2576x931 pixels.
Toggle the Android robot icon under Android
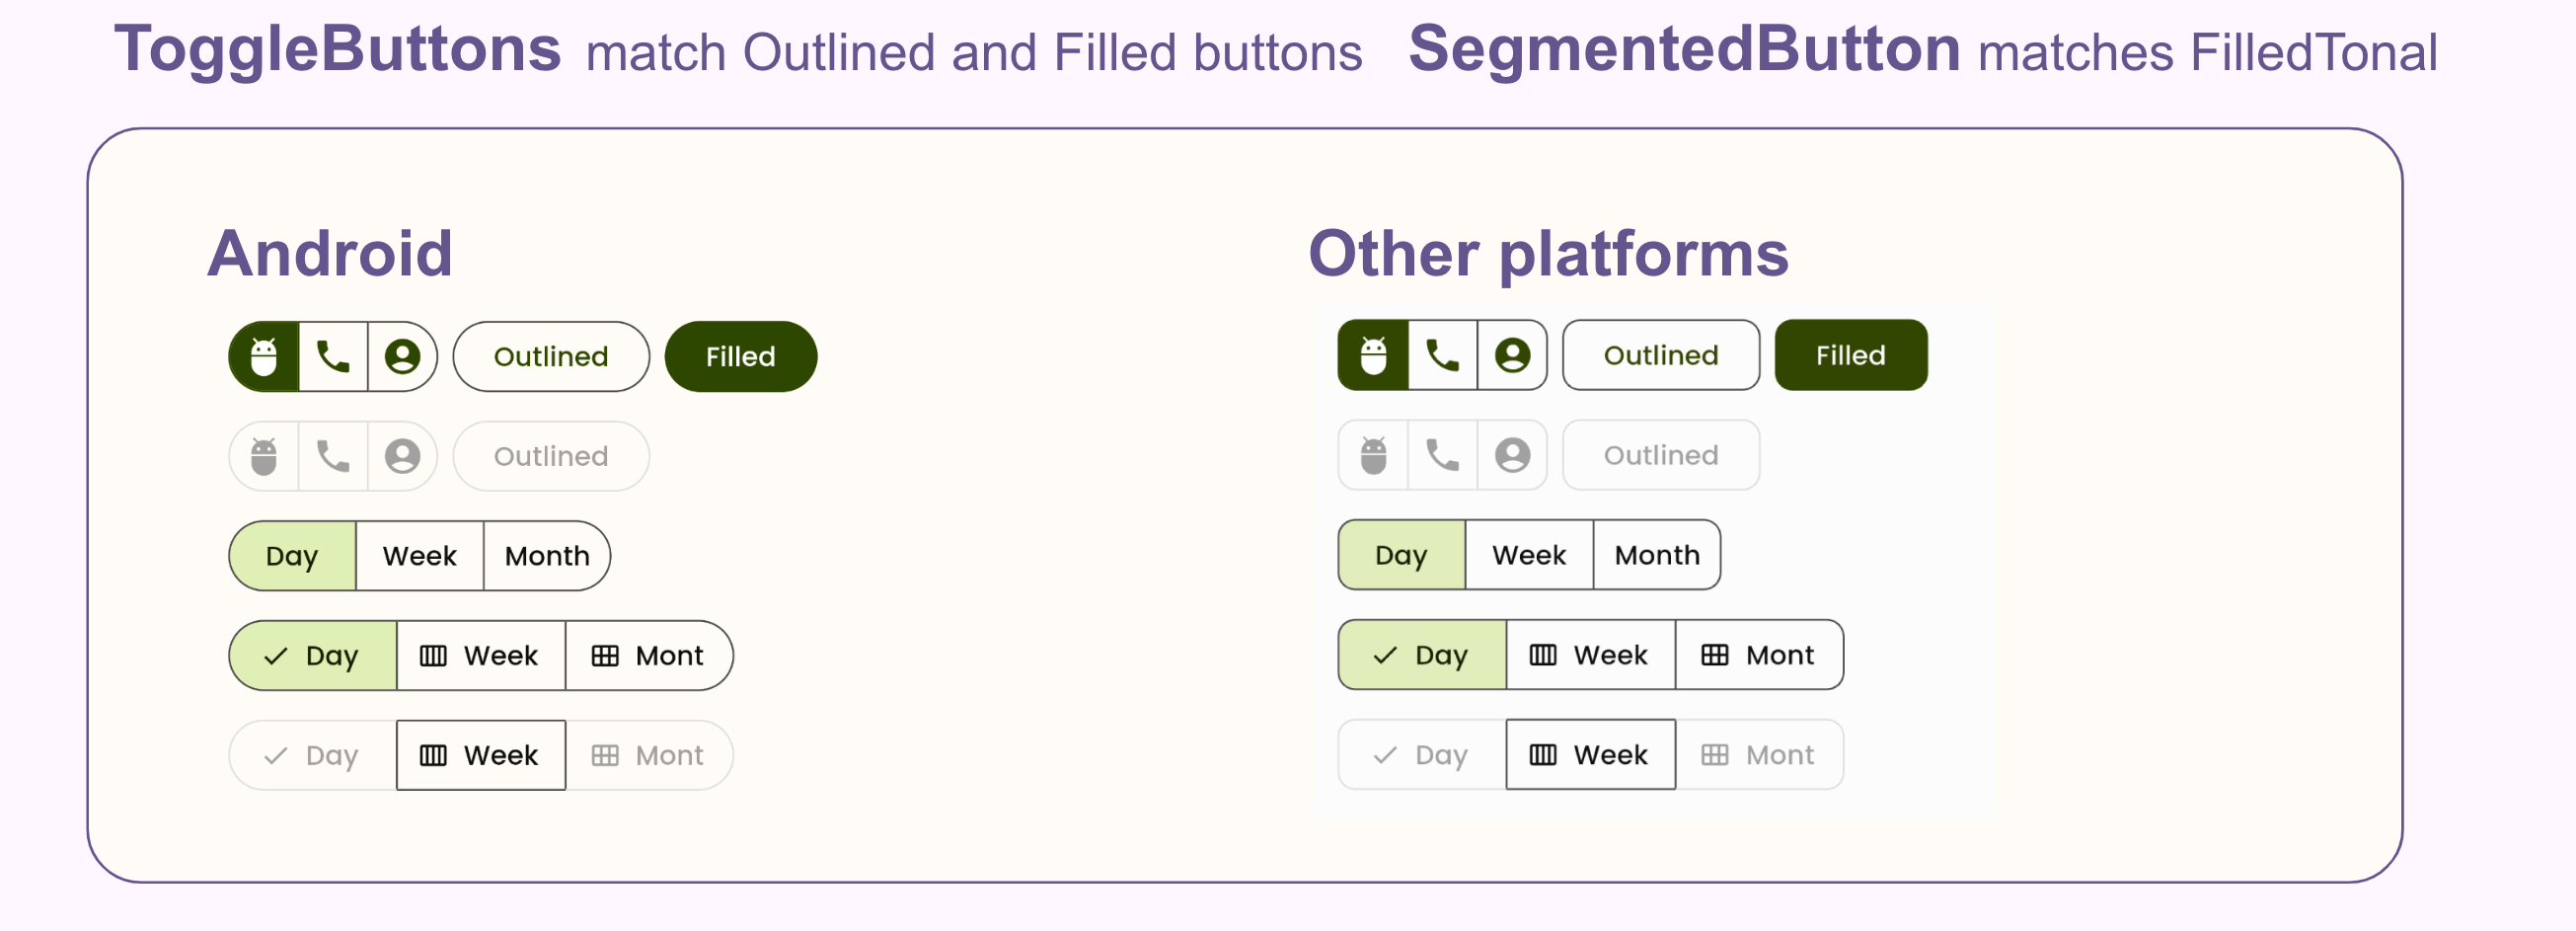[264, 356]
